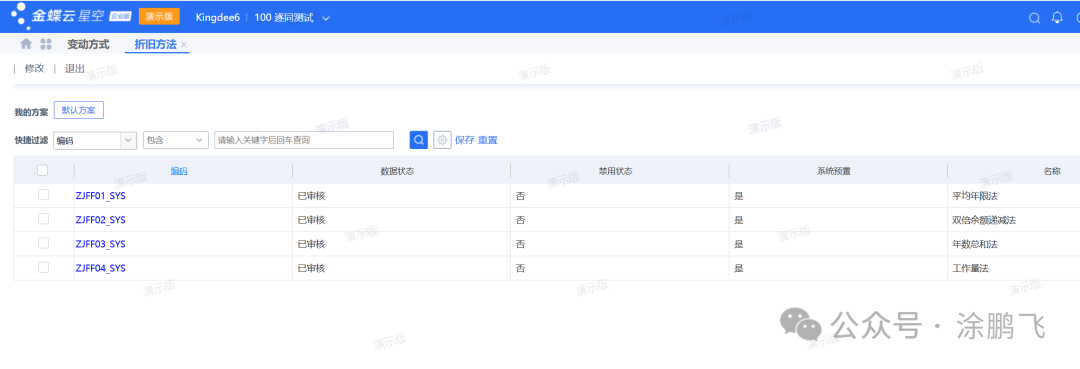The width and height of the screenshot is (1080, 369).
Task: Open filter settings gear icon
Action: [x=442, y=140]
